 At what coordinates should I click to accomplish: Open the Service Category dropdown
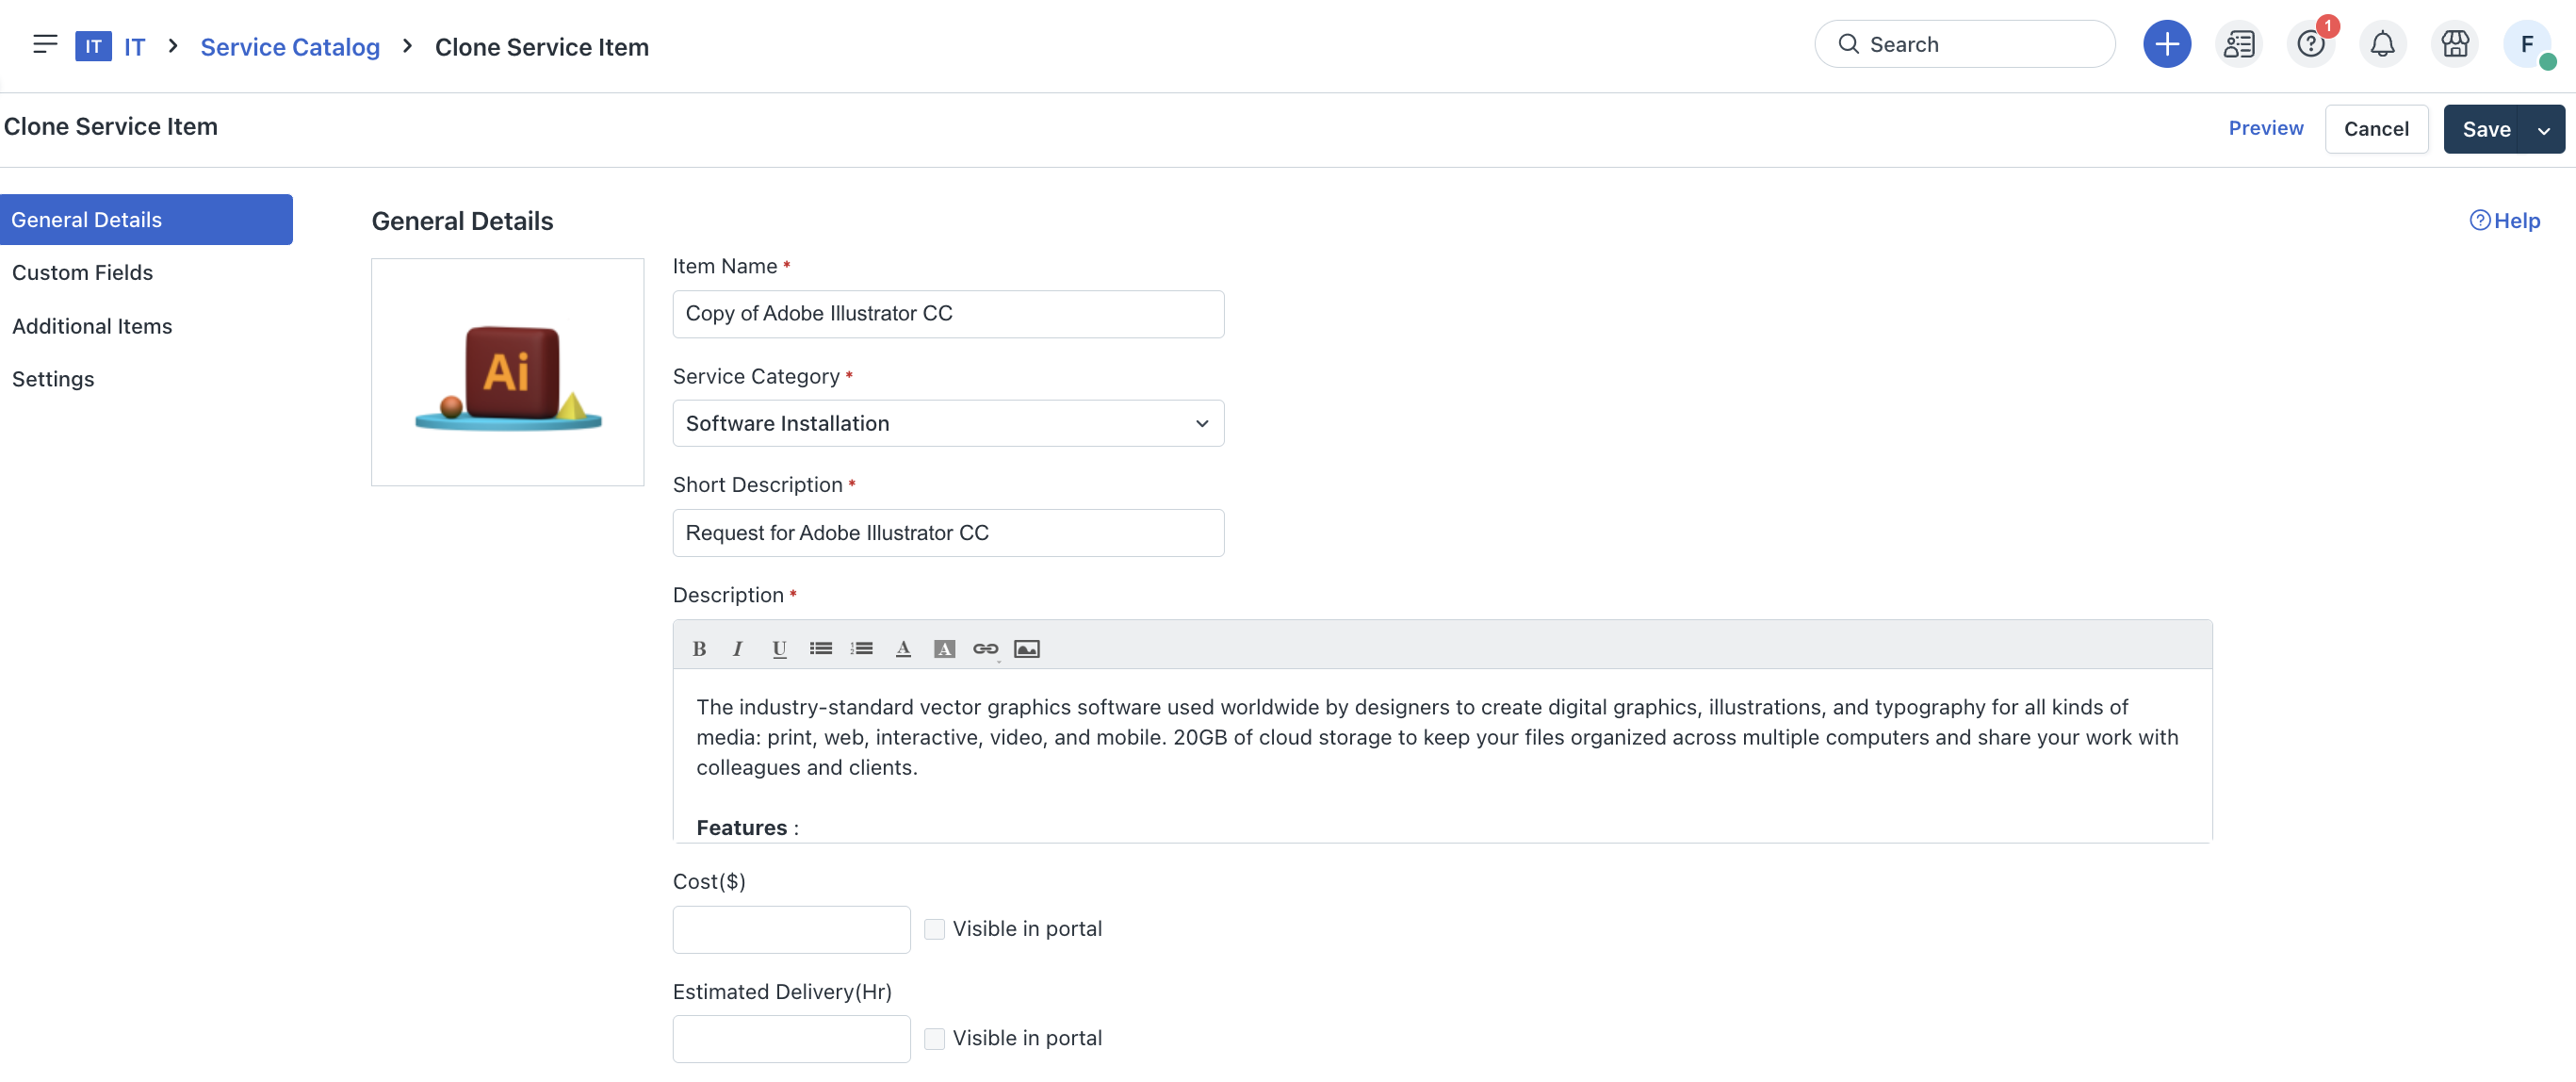(x=947, y=424)
